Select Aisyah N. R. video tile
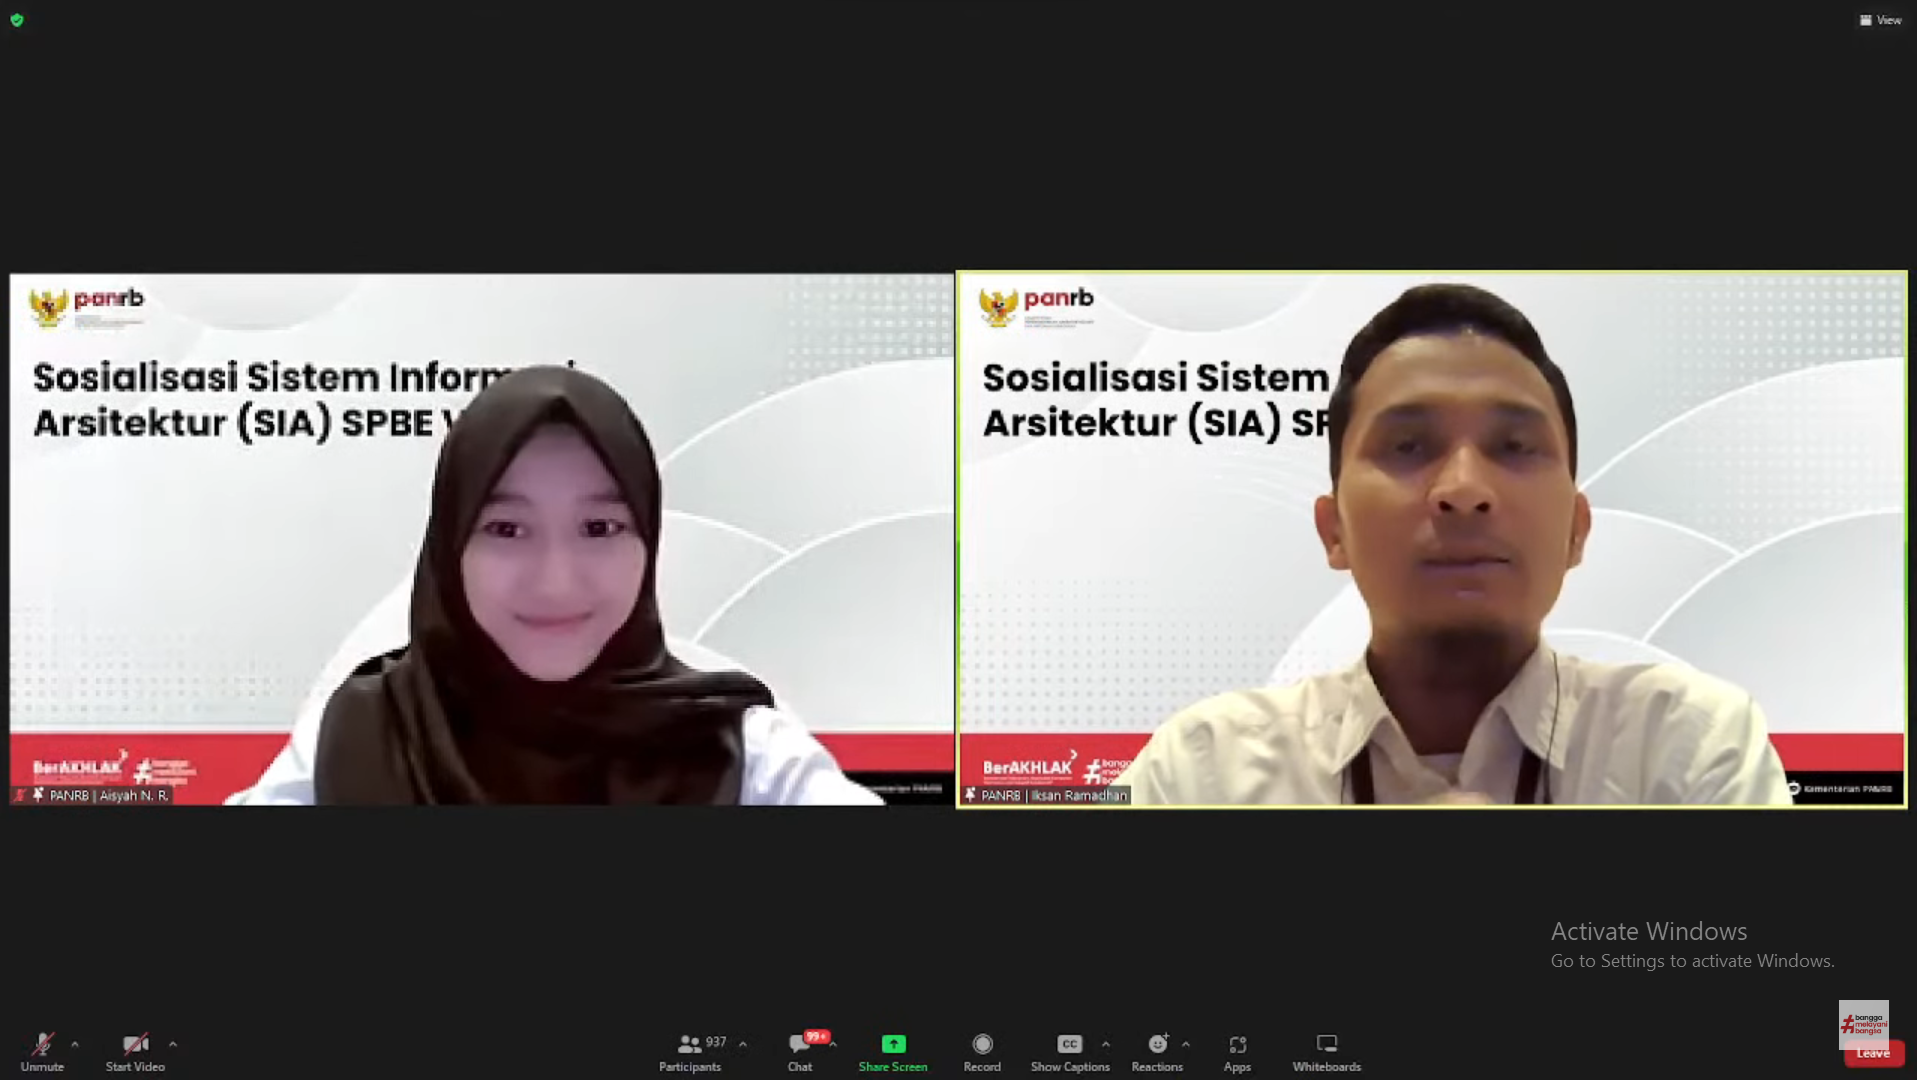This screenshot has width=1917, height=1080. pyautogui.click(x=481, y=540)
